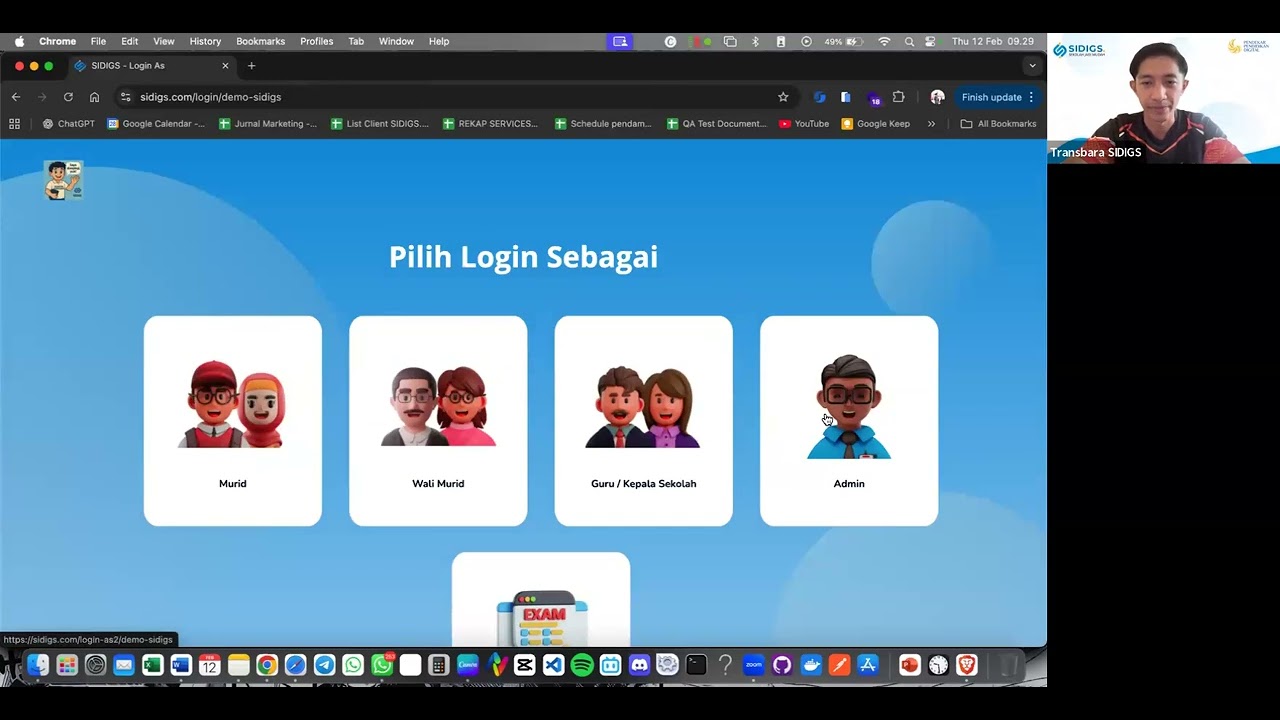Open Spotify from the dock
The height and width of the screenshot is (720, 1280).
click(582, 665)
